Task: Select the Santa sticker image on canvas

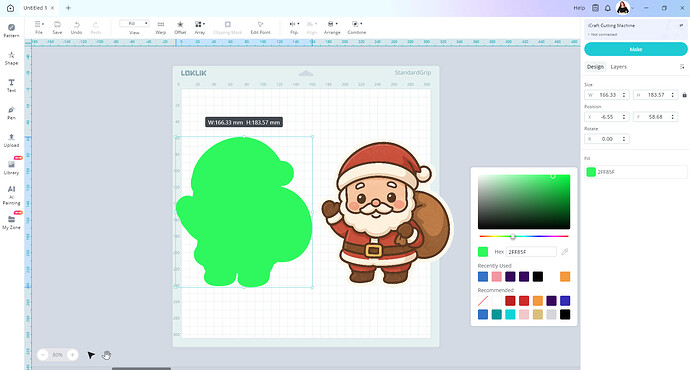Action: coord(387,212)
